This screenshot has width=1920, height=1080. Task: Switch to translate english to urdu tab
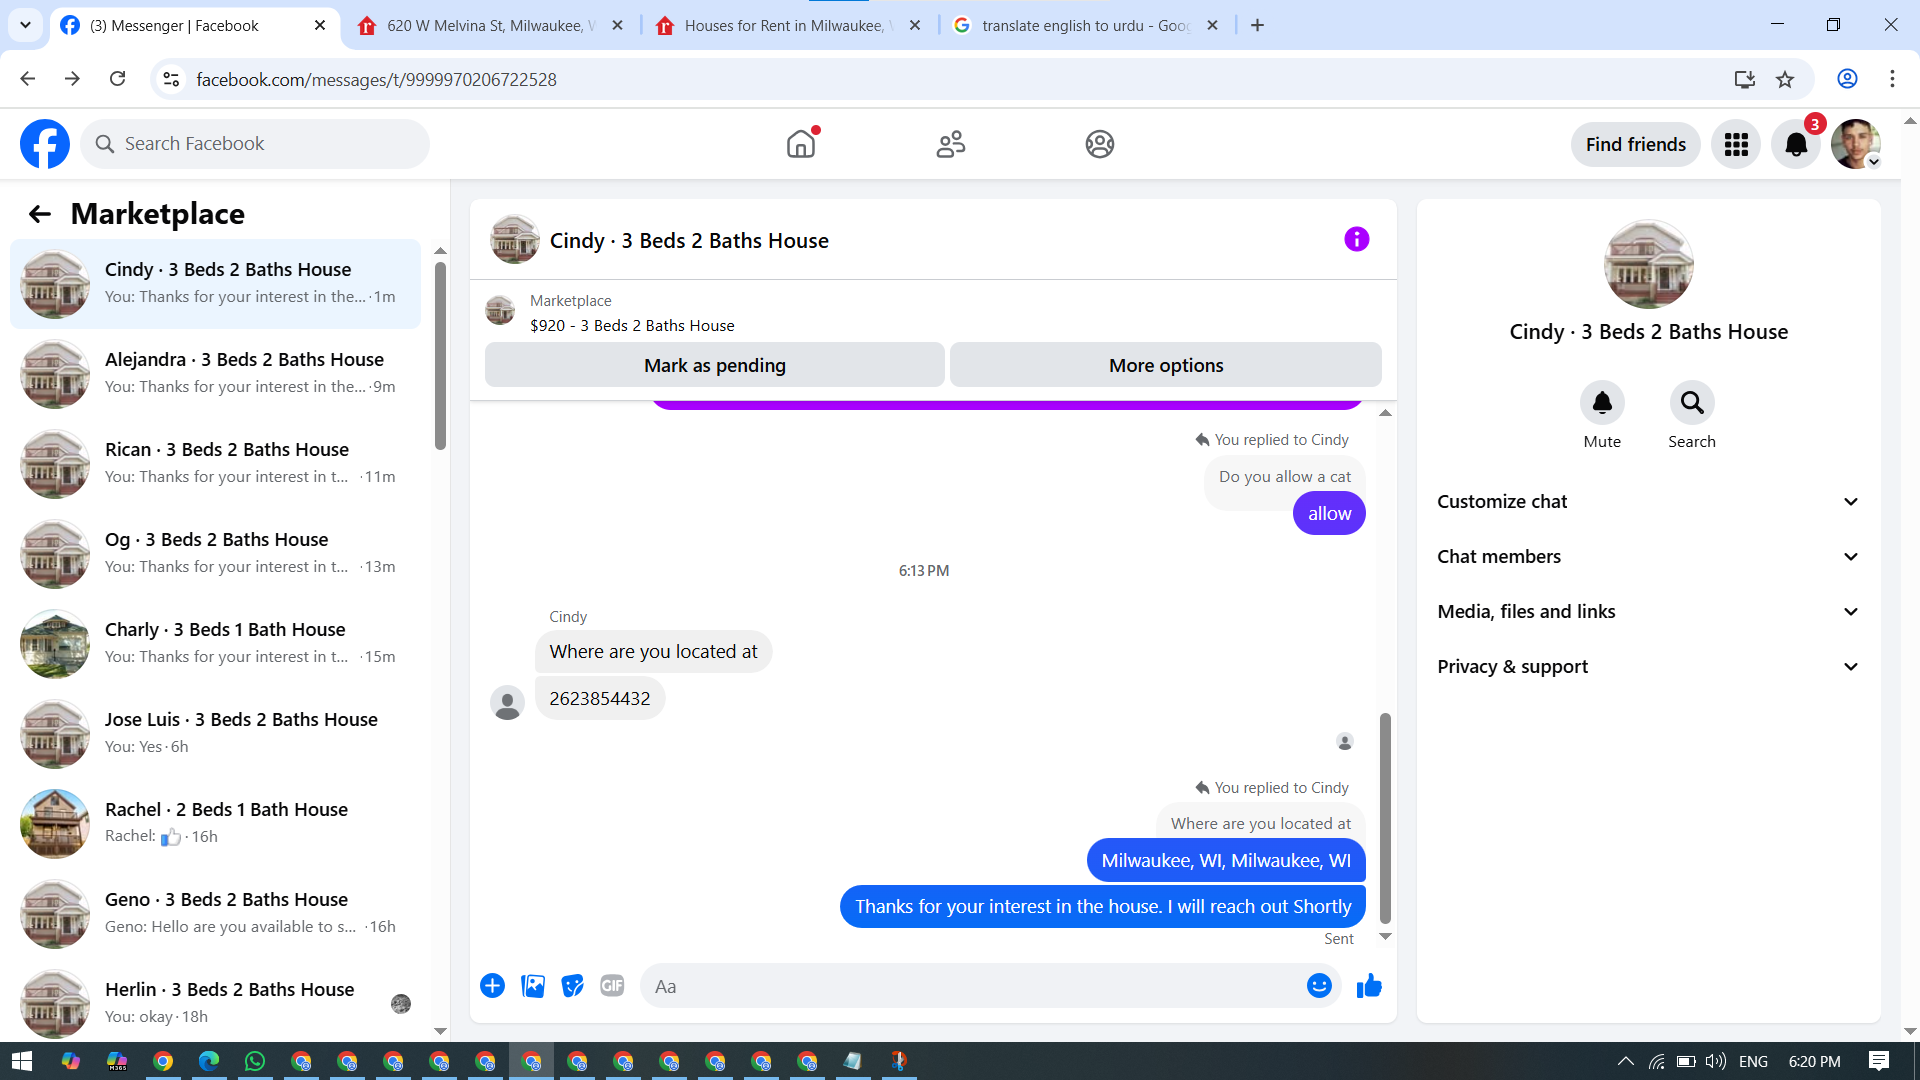1085,26
